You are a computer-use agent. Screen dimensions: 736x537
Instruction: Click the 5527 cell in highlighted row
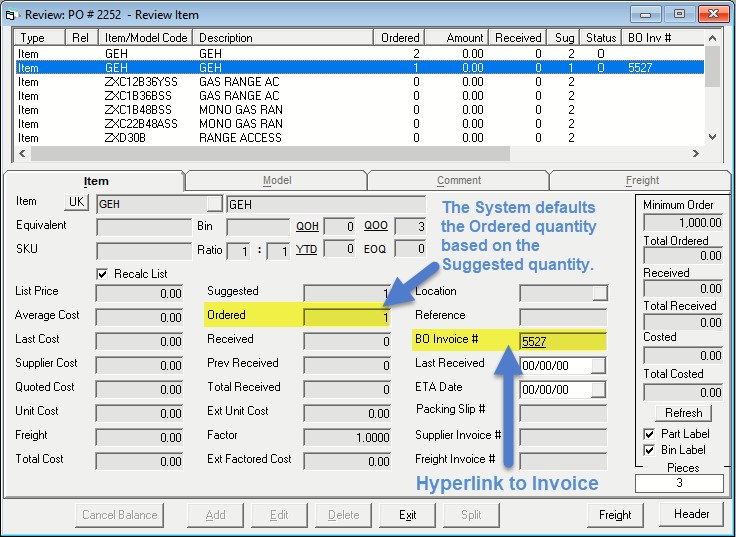(640, 68)
